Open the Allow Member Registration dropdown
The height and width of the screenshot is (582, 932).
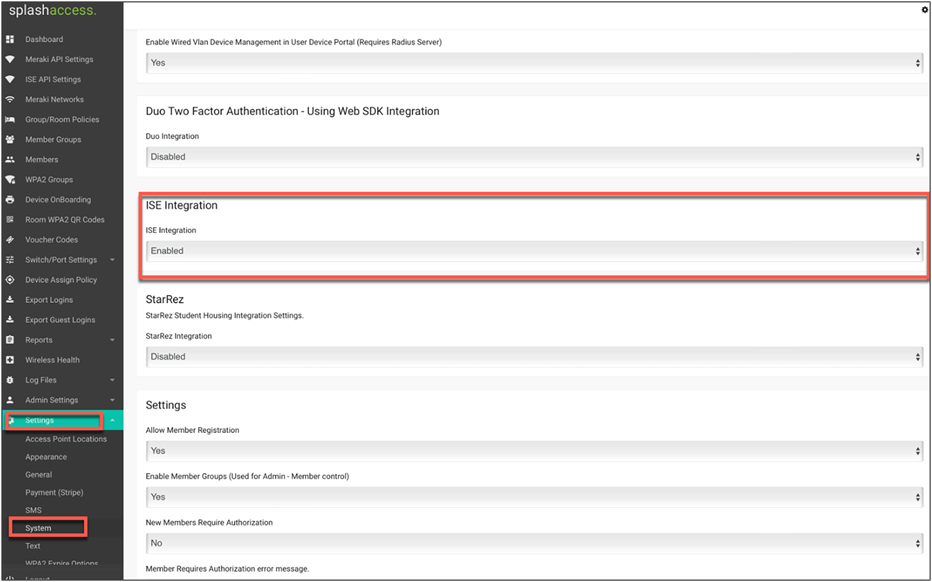[x=534, y=451]
